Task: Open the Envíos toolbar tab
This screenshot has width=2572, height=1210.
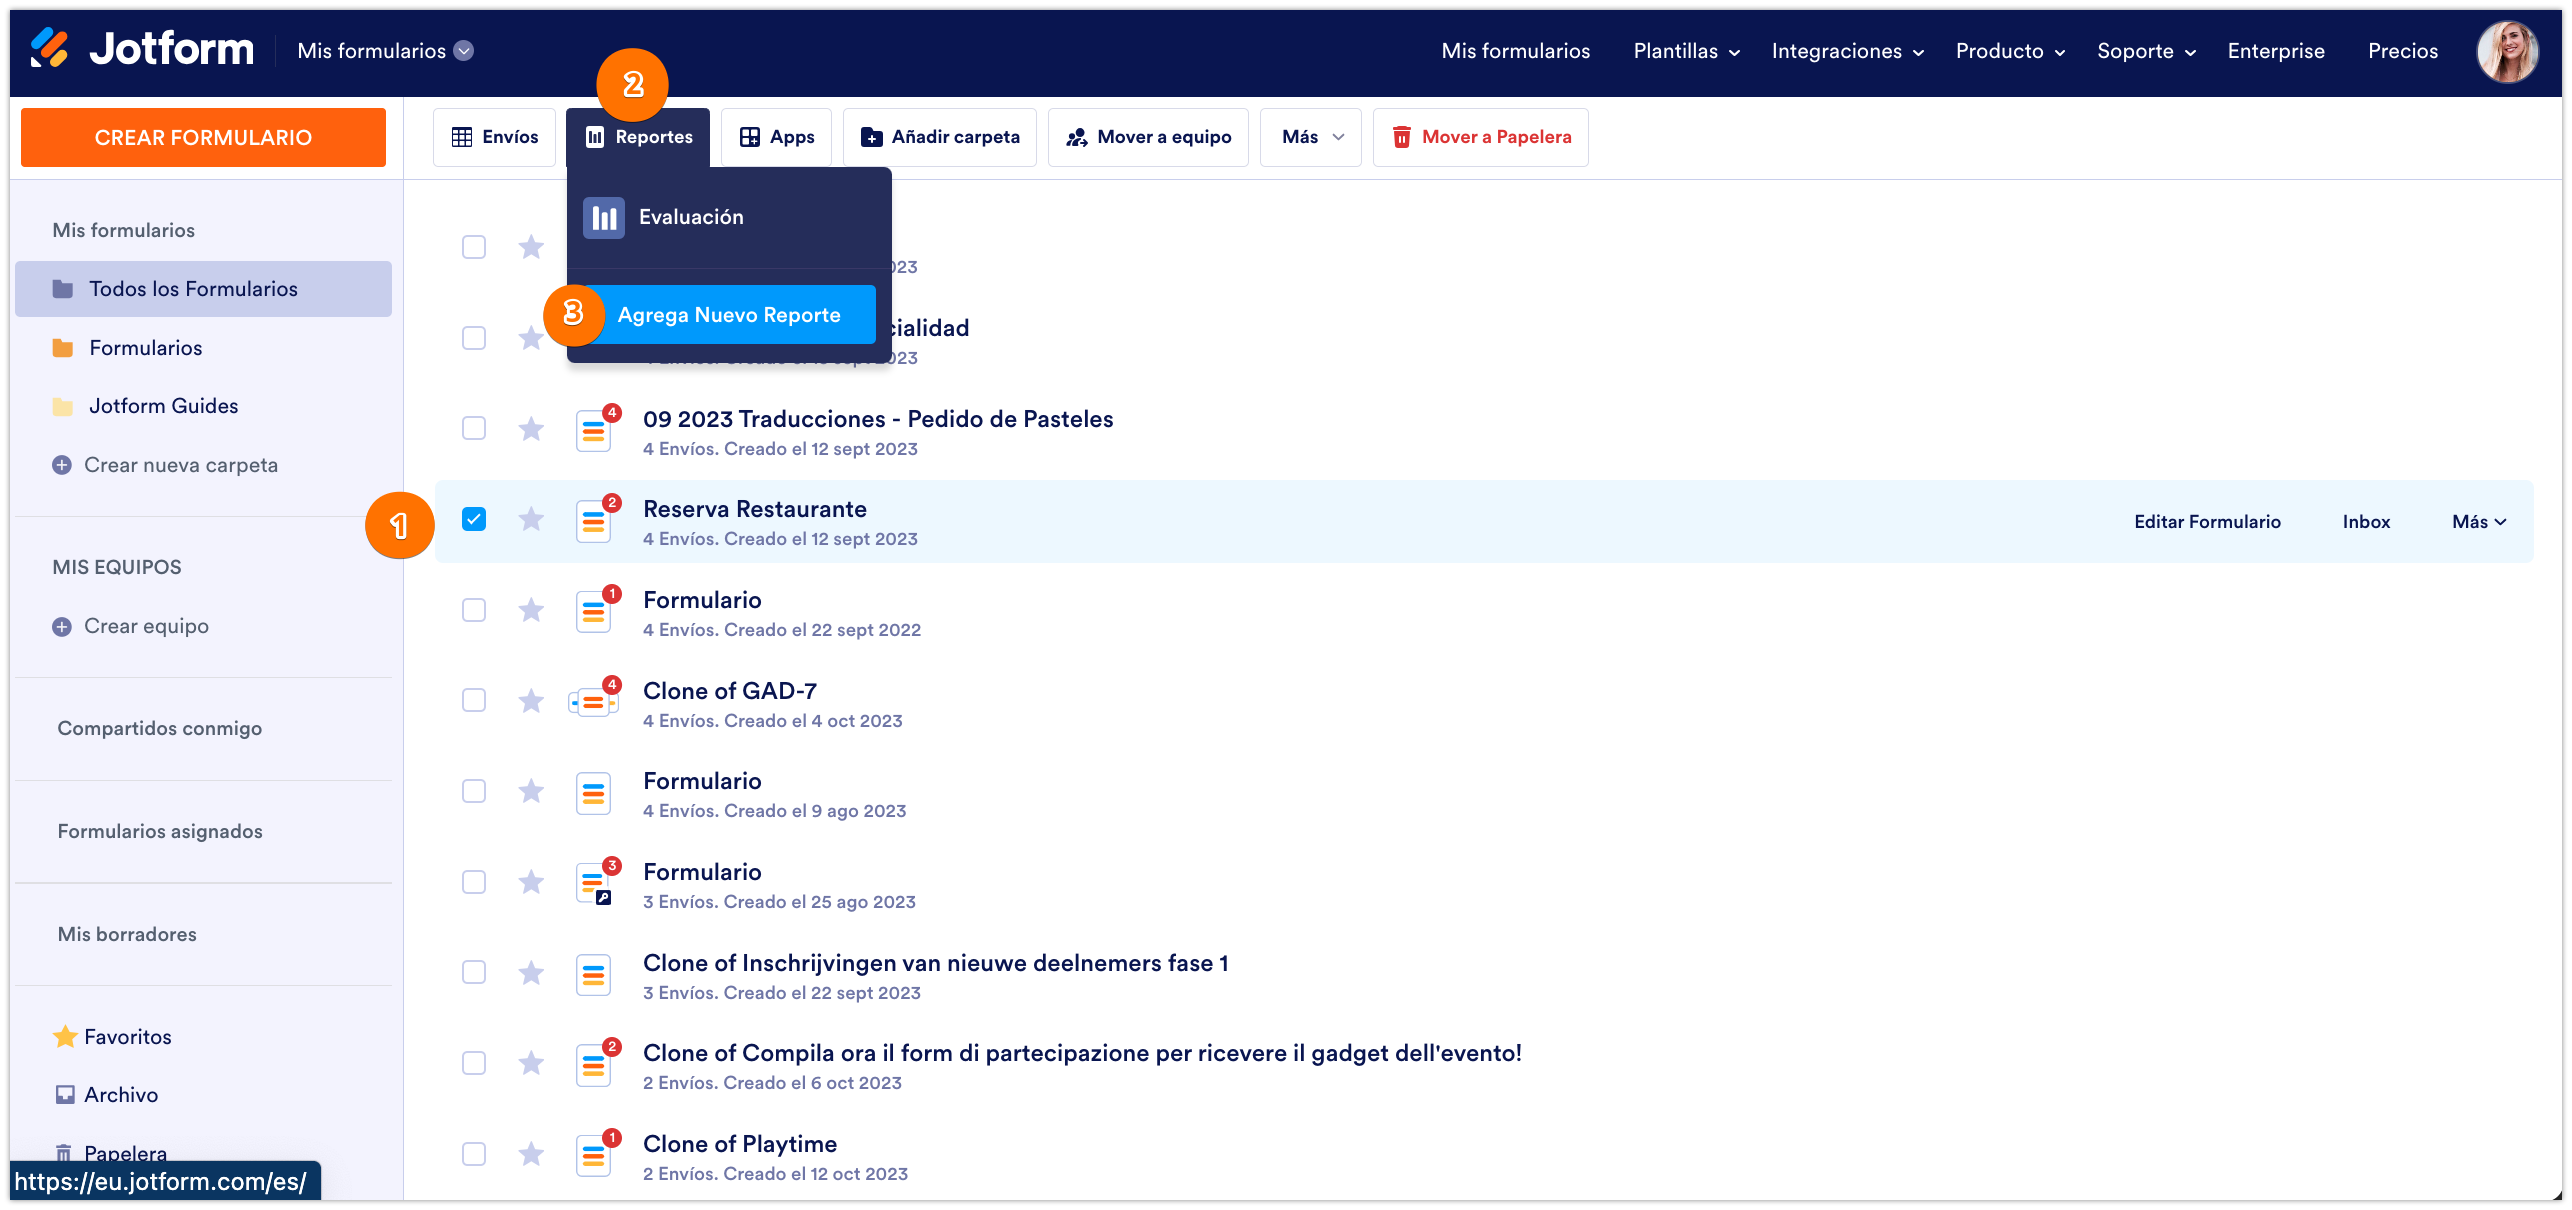Action: click(x=495, y=137)
